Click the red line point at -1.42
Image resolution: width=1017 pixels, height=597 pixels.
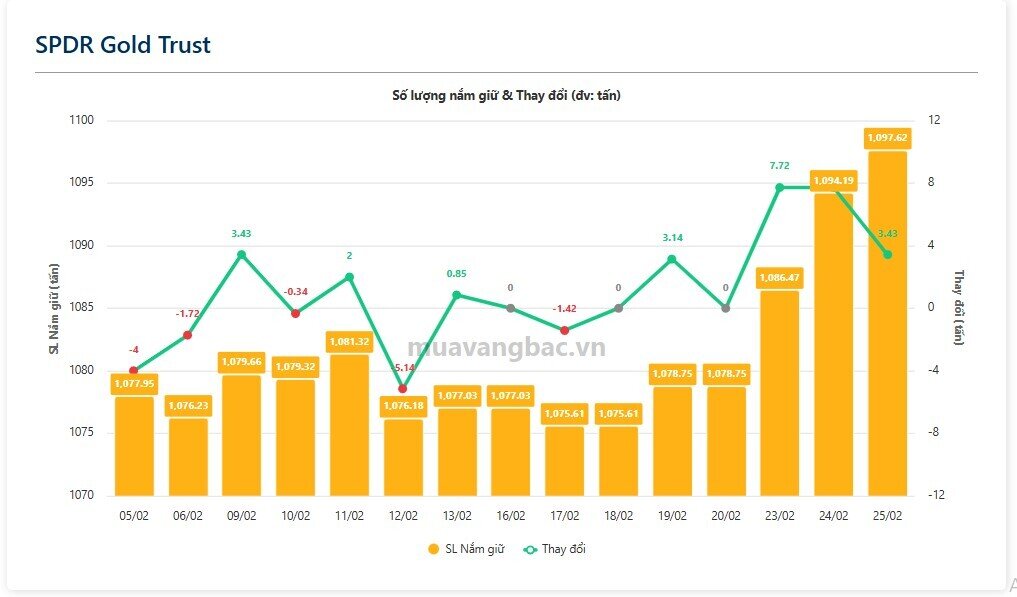click(x=564, y=330)
